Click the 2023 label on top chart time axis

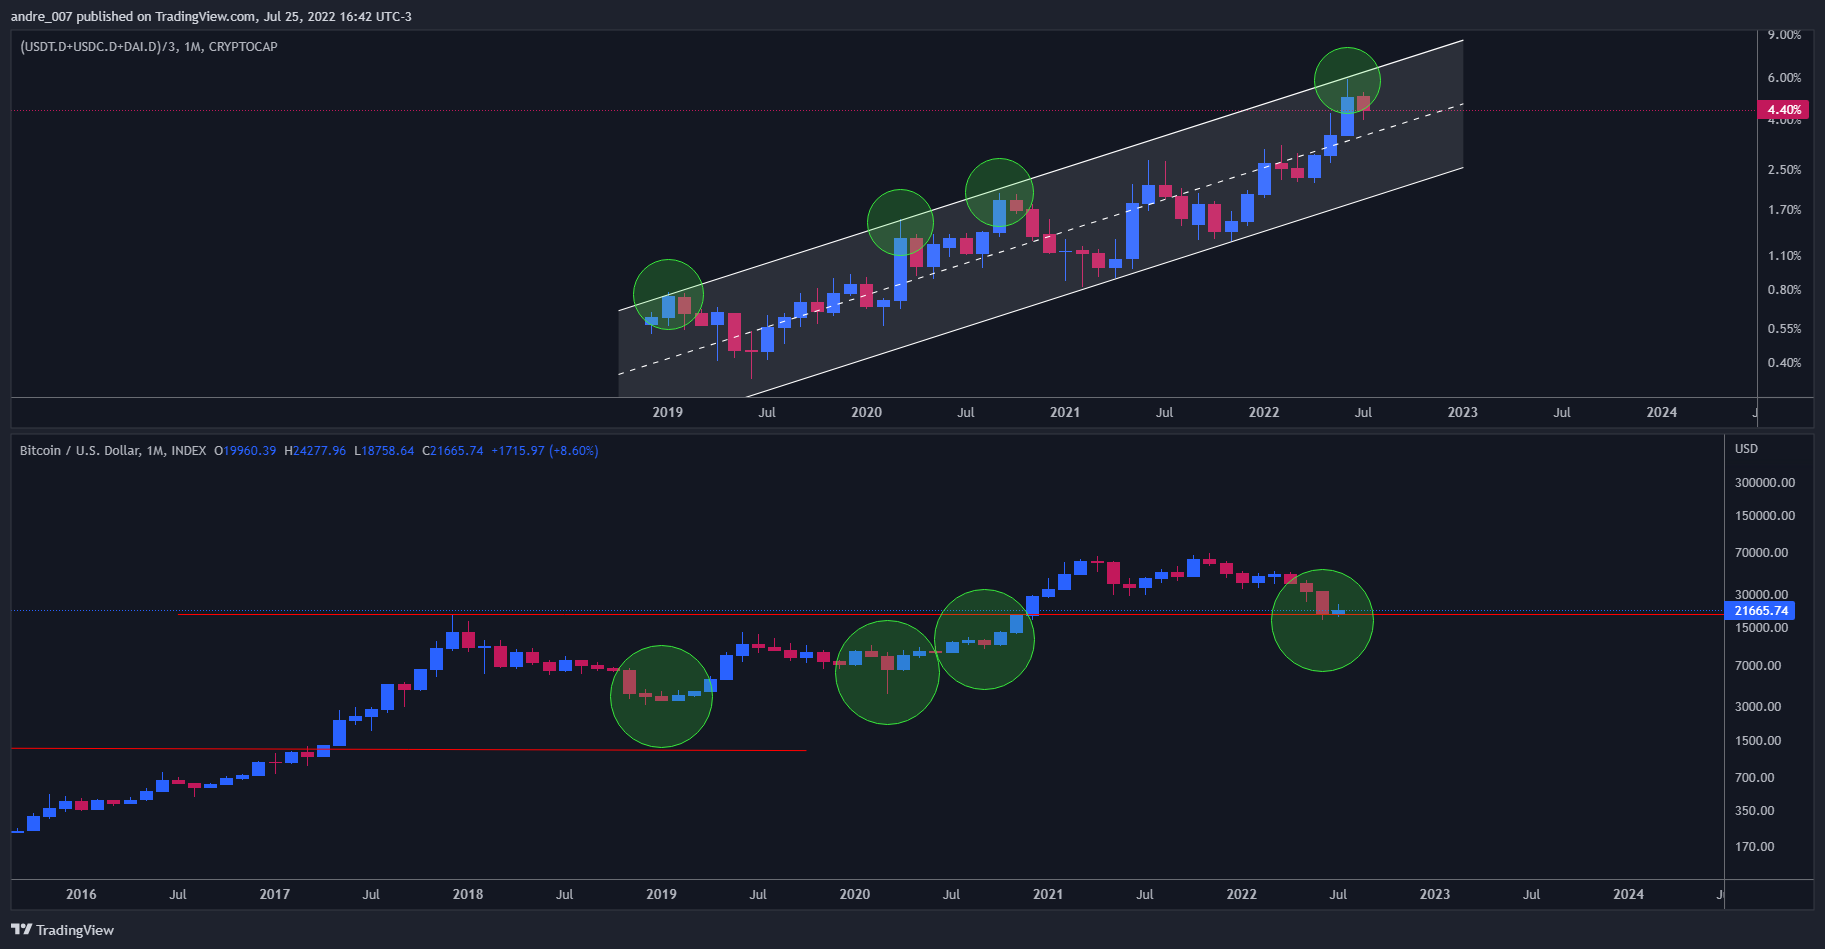tap(1462, 412)
